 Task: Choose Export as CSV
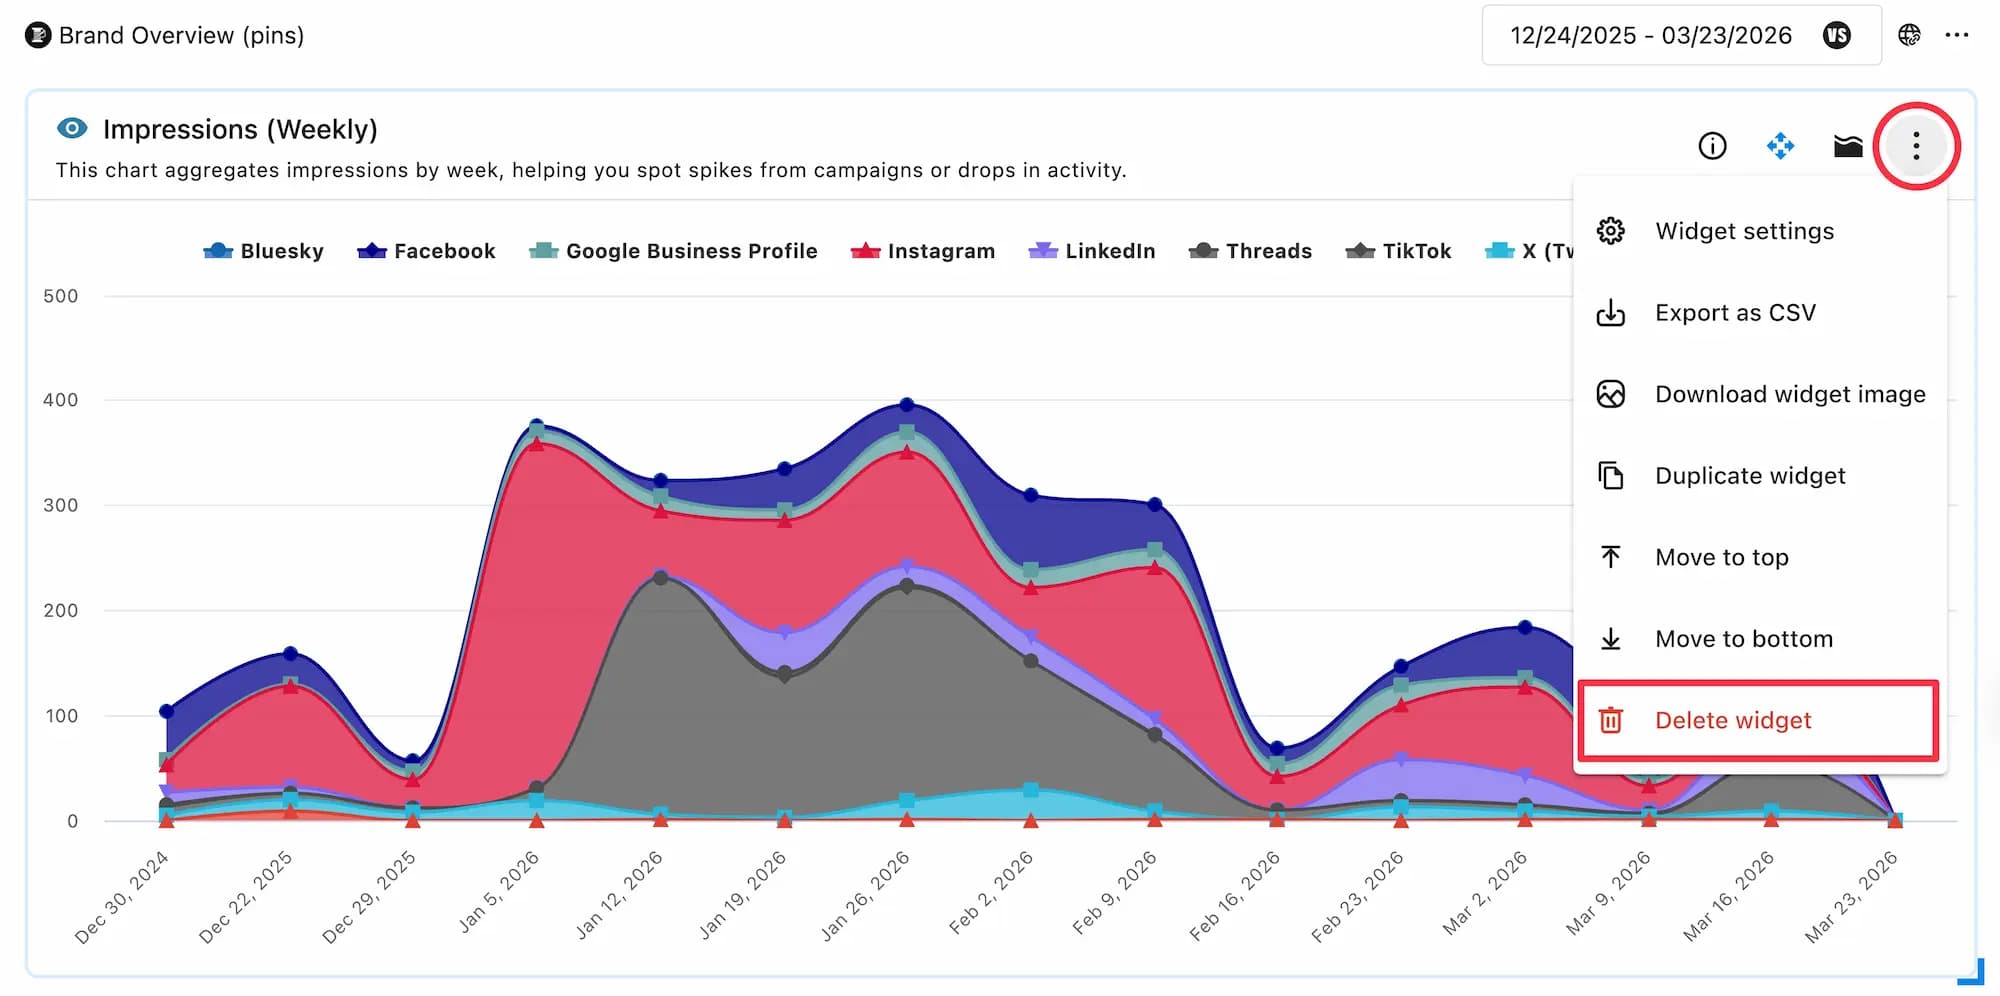[1735, 313]
